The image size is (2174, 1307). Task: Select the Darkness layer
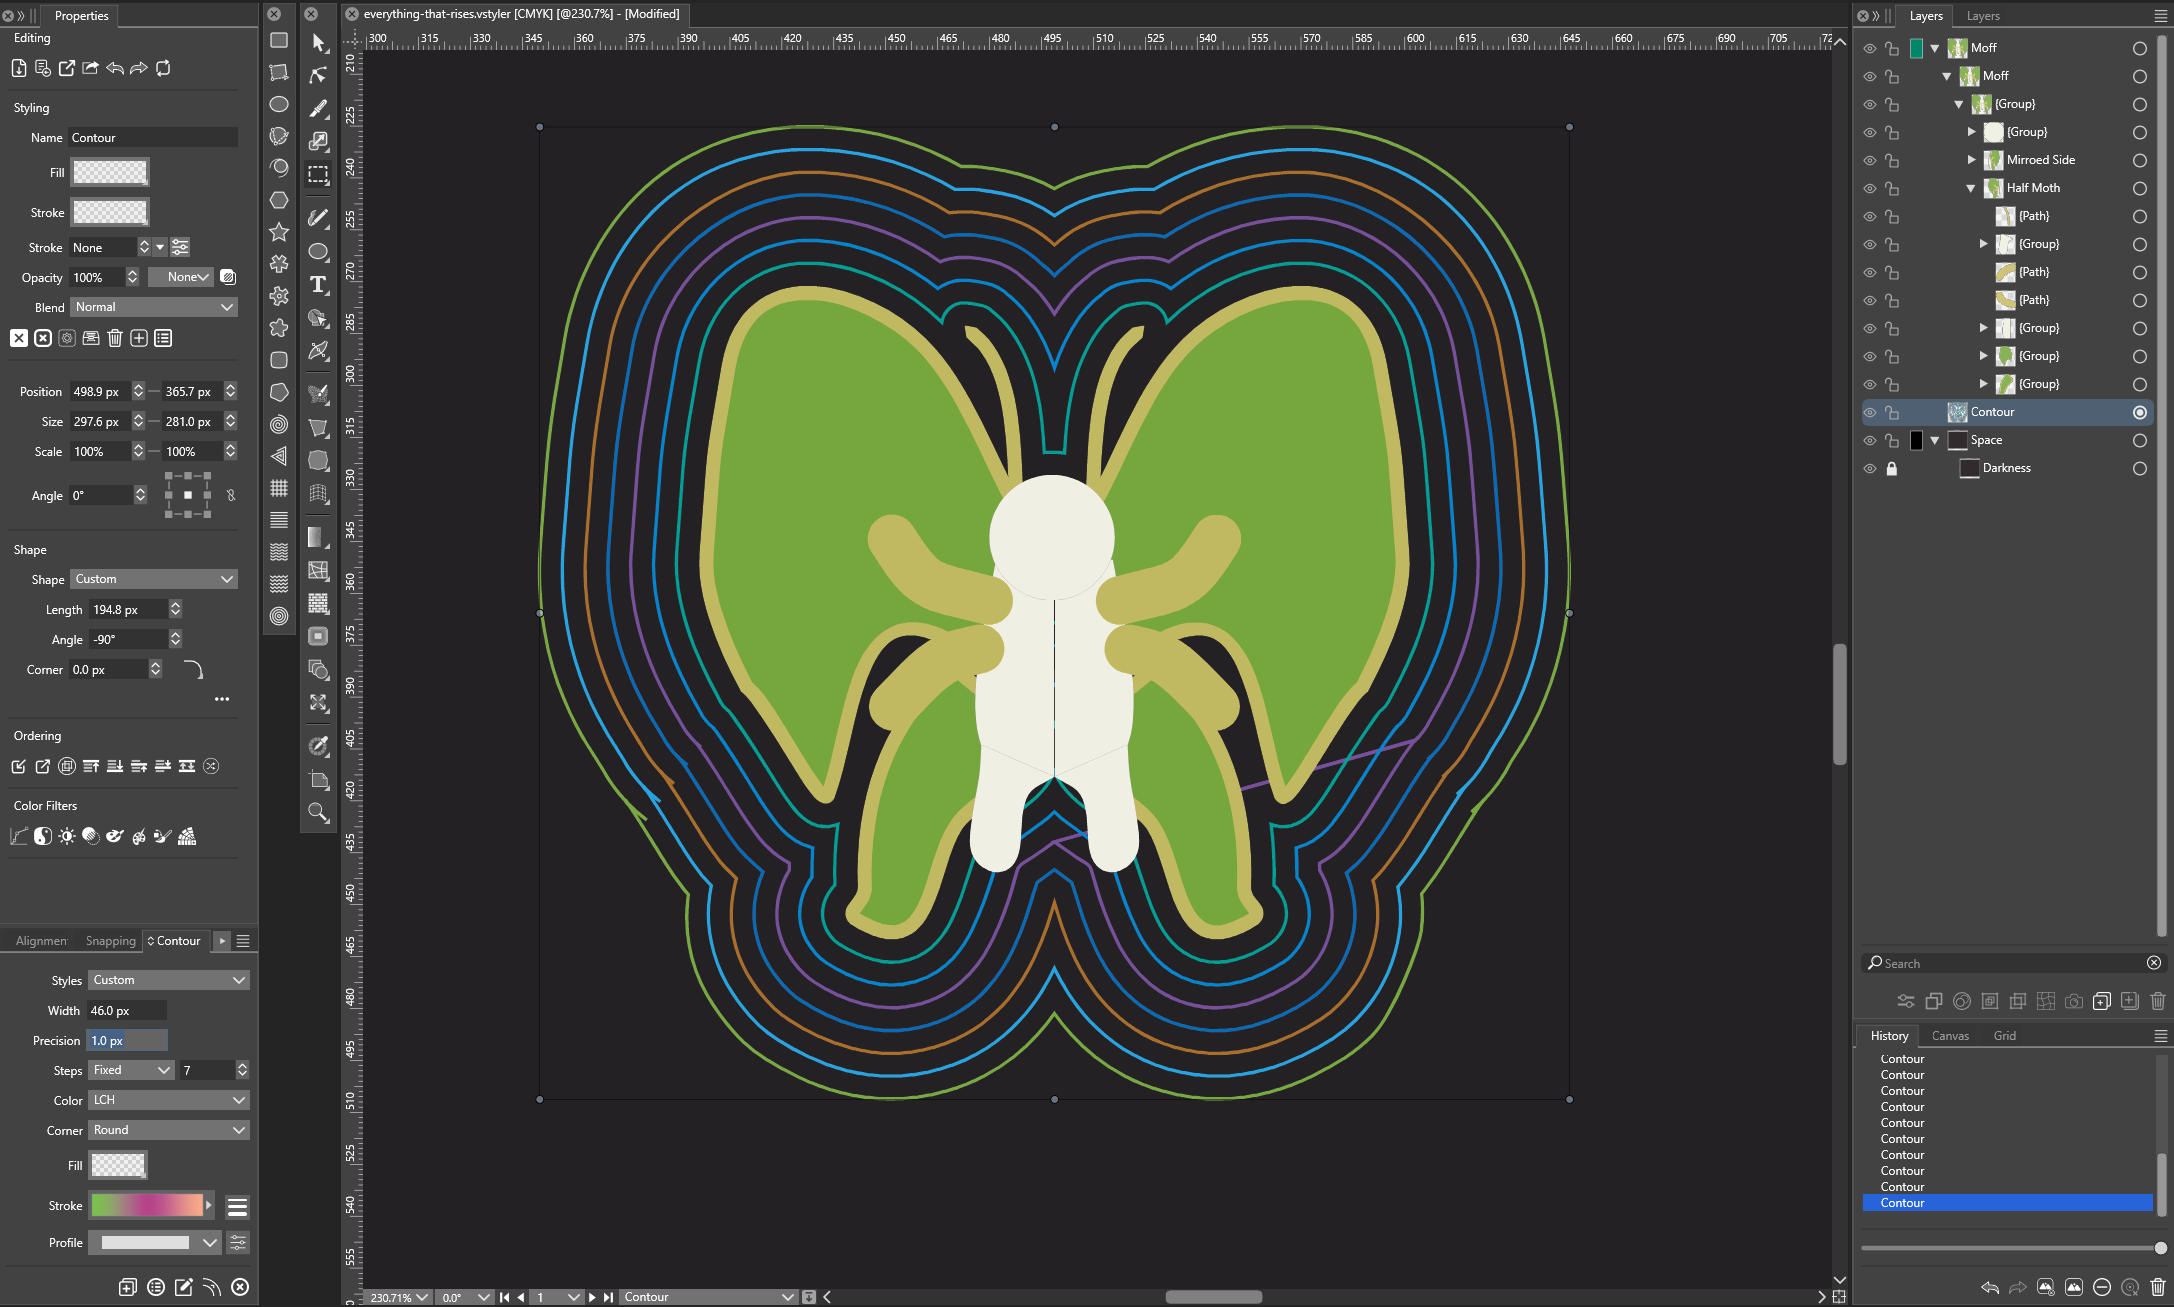pyautogui.click(x=2006, y=468)
